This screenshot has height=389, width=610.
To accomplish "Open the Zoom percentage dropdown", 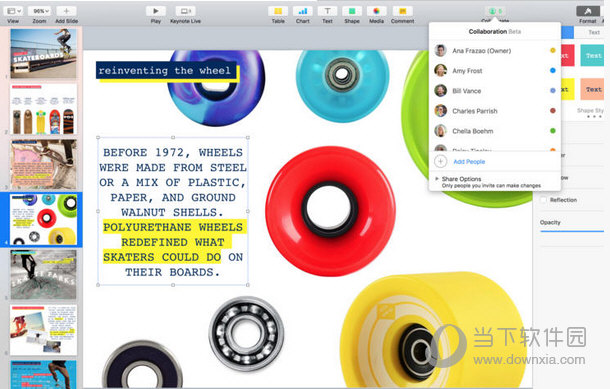I will (40, 11).
